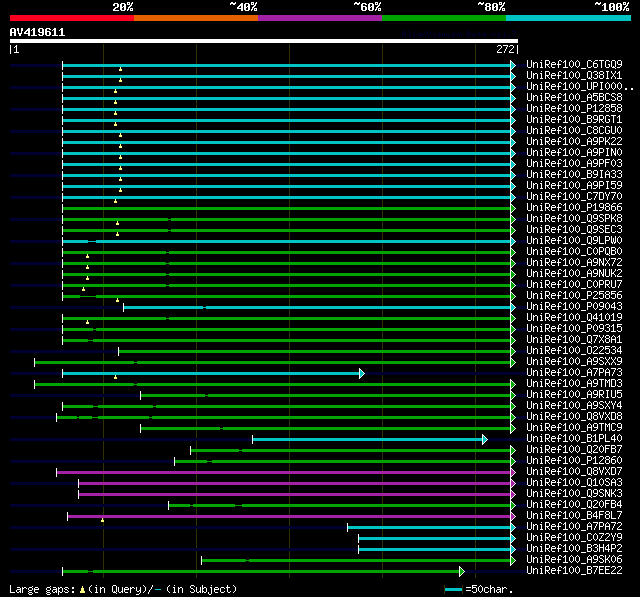This screenshot has width=640, height=597.
Task: Select the UniRef100_Q7X8A1 label
Action: [574, 340]
